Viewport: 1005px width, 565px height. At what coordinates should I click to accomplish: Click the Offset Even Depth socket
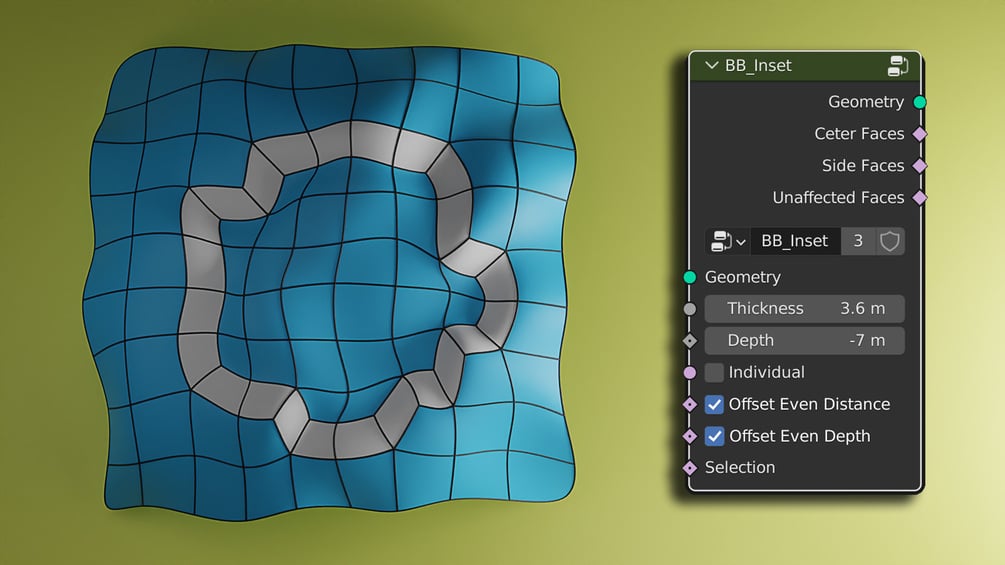click(x=690, y=436)
